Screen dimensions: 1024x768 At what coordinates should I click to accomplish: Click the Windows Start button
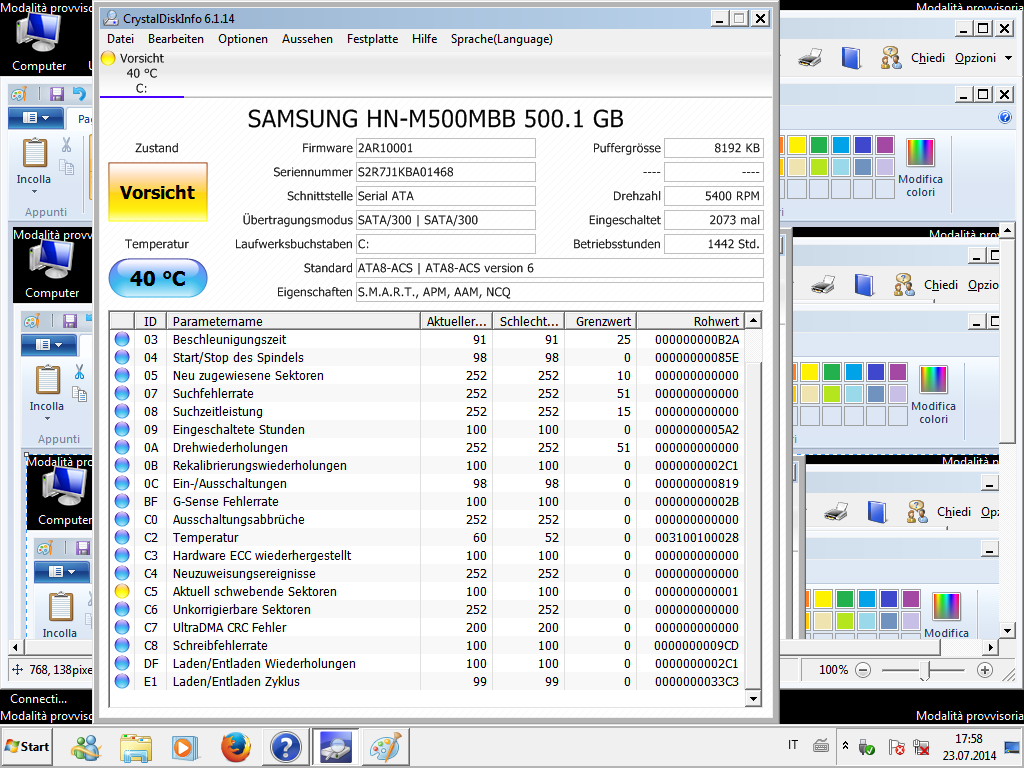tap(27, 746)
